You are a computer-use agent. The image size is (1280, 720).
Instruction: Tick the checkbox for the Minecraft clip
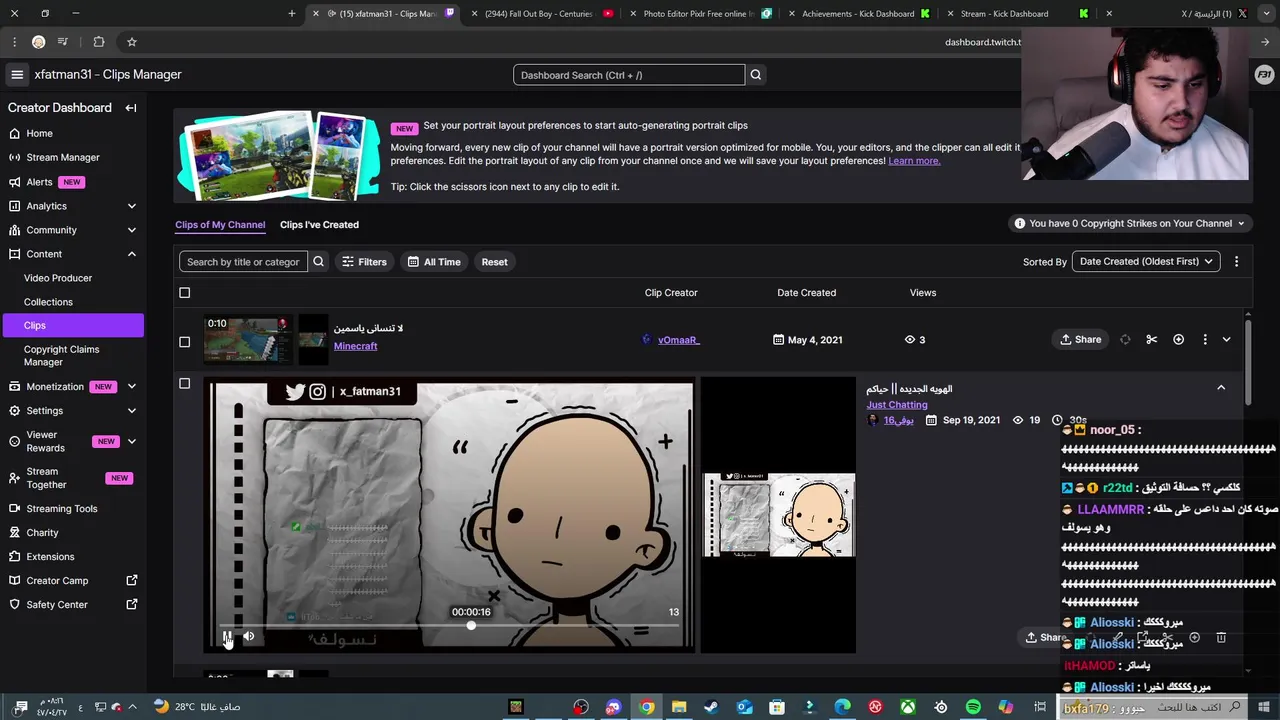pos(184,342)
